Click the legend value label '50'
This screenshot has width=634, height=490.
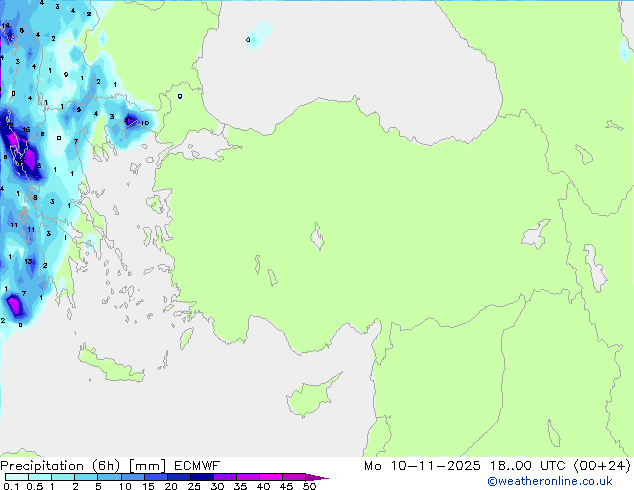coord(309,486)
